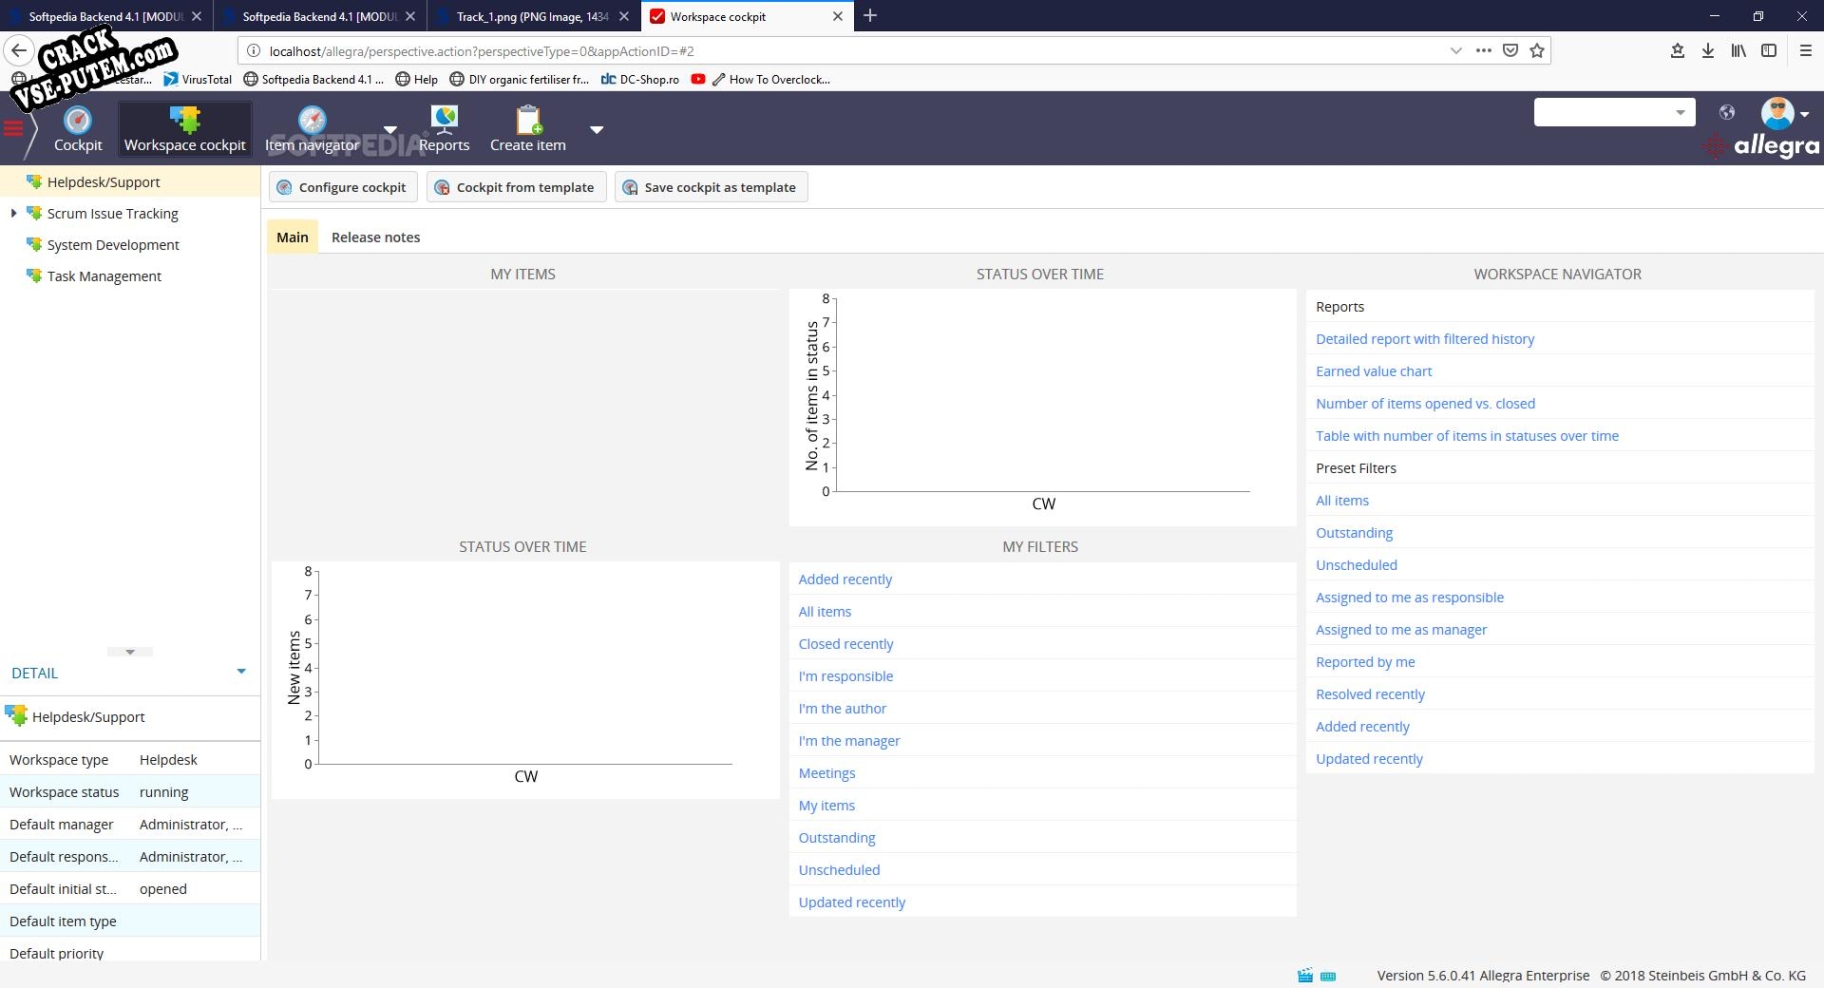
Task: Click the Default initial status opened value
Action: point(163,889)
